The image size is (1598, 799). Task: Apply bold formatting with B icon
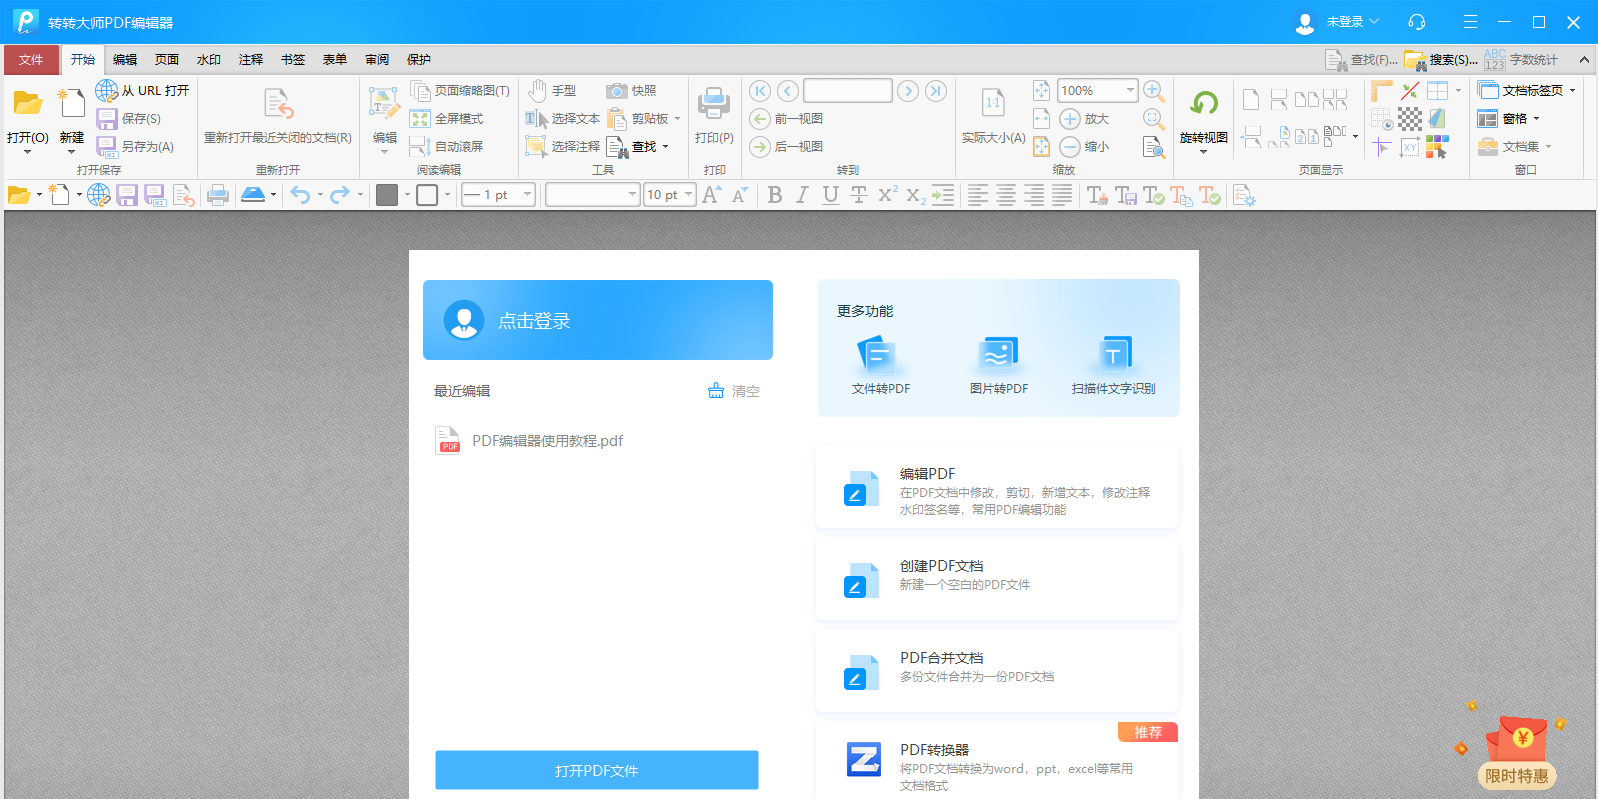(x=775, y=195)
